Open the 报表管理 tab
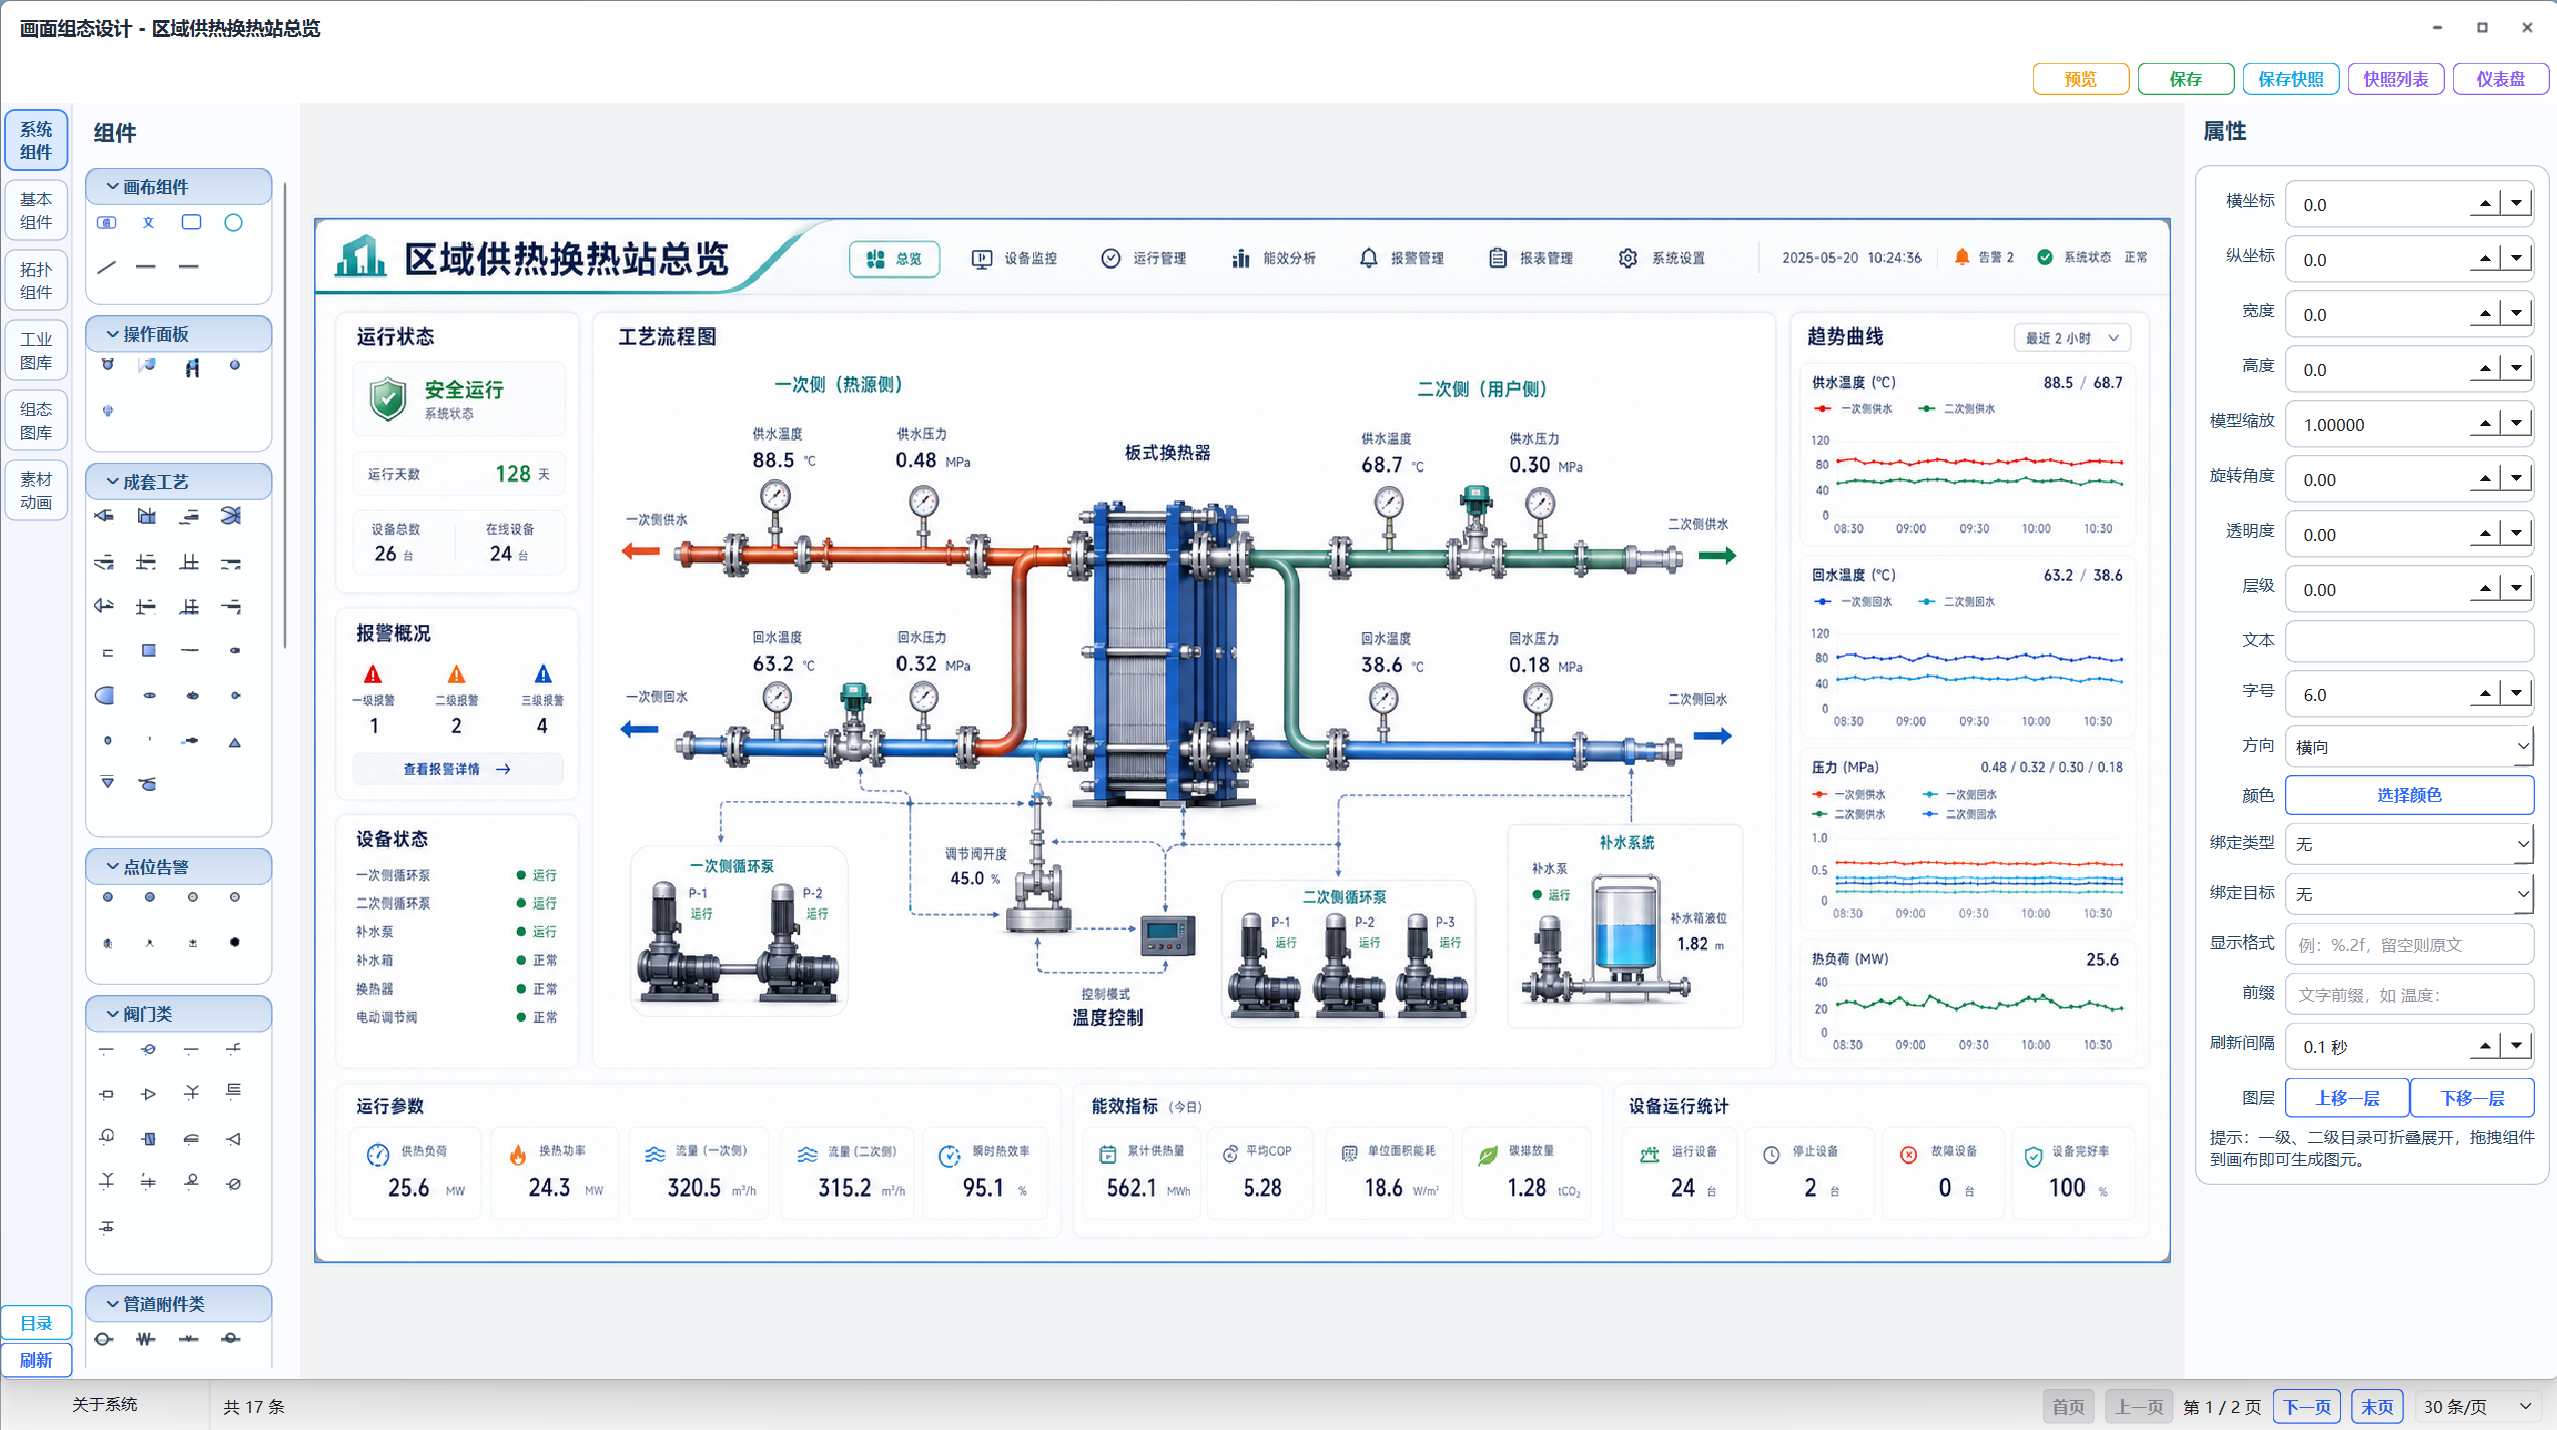The width and height of the screenshot is (2557, 1430). (1530, 259)
